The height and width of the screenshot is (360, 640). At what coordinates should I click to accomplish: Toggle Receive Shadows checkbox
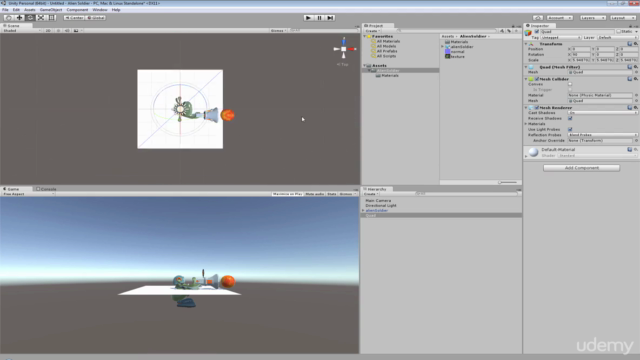(x=570, y=118)
